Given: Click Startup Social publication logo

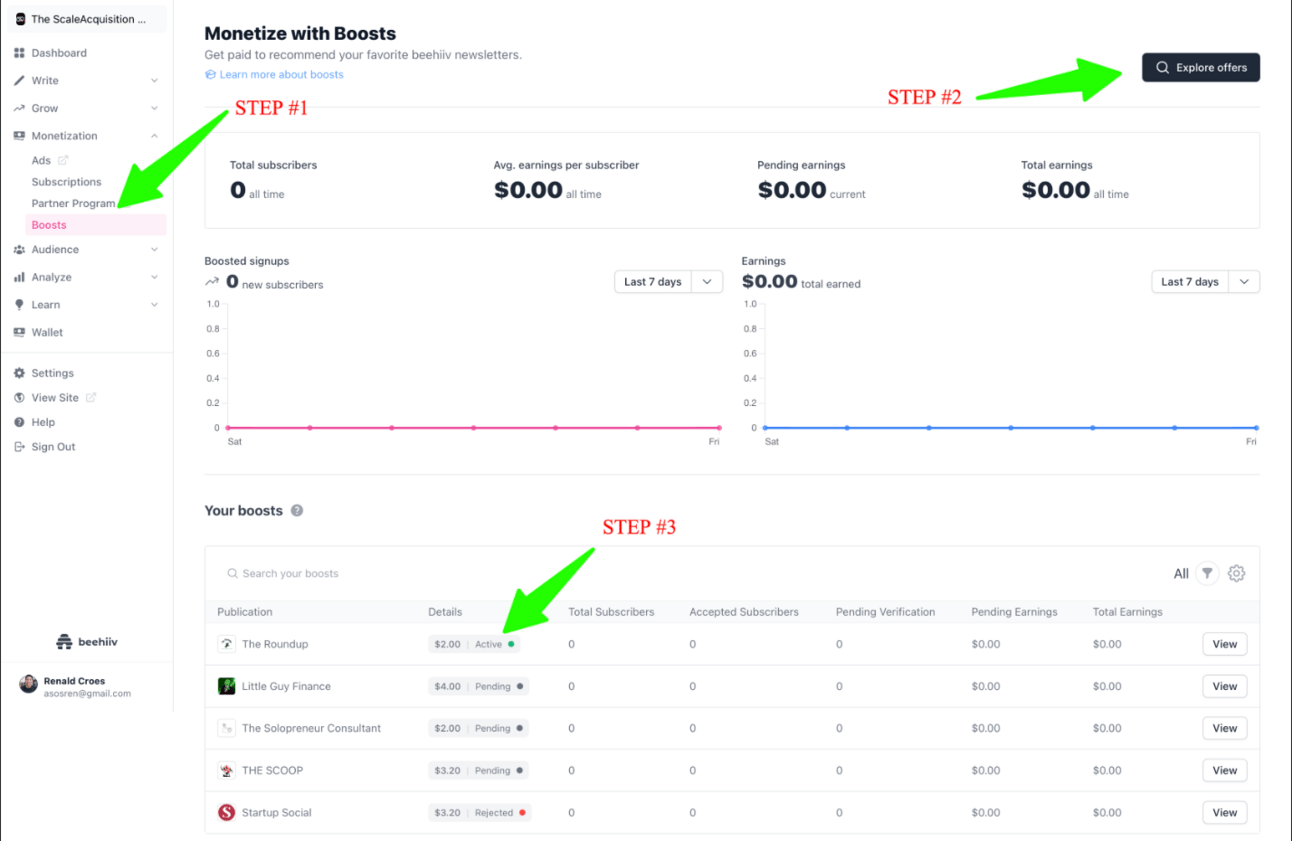Looking at the screenshot, I should 226,812.
